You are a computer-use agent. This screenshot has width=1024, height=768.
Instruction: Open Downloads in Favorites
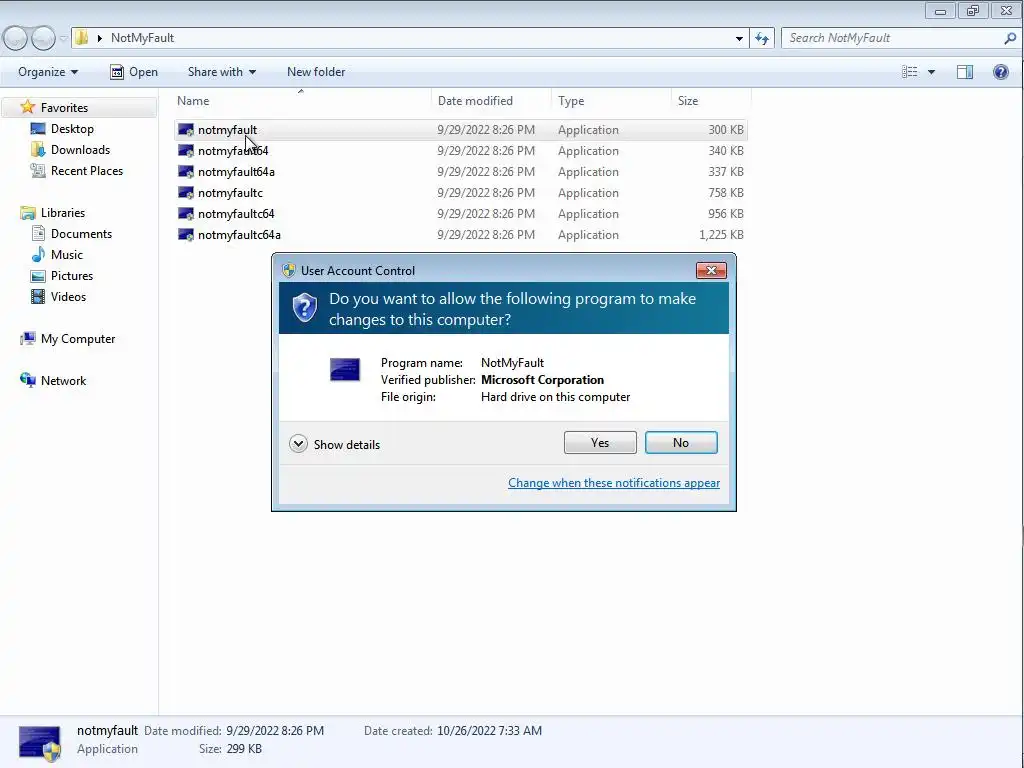pos(80,150)
